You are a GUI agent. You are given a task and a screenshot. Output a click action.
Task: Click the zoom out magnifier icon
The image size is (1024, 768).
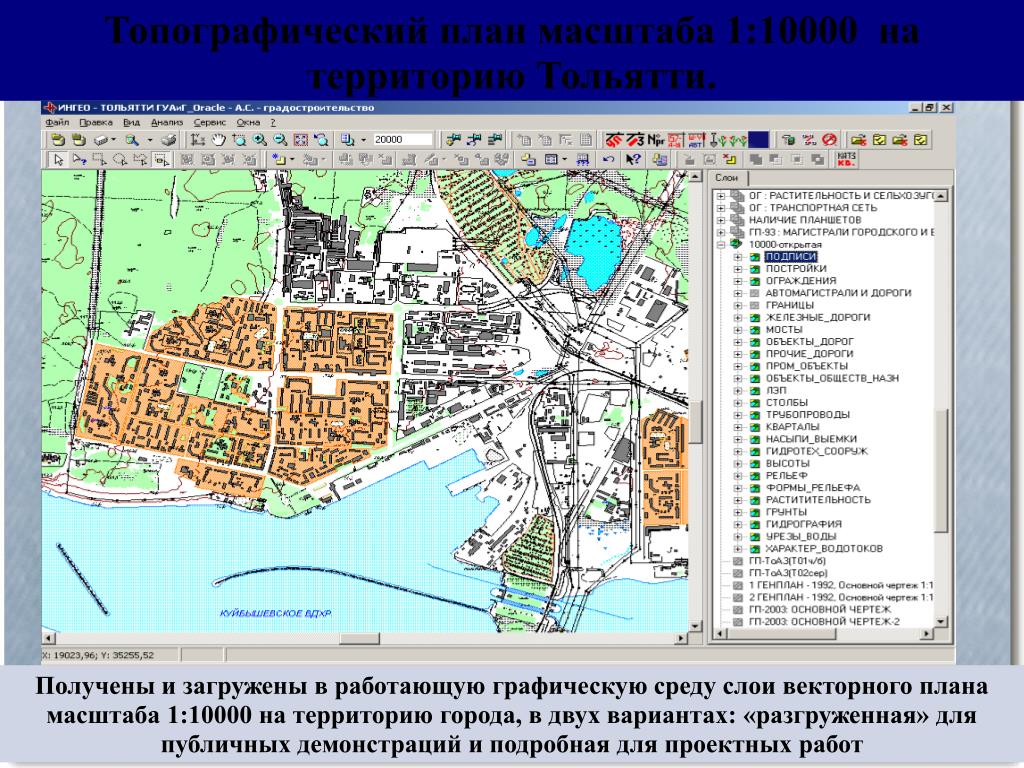click(x=279, y=140)
